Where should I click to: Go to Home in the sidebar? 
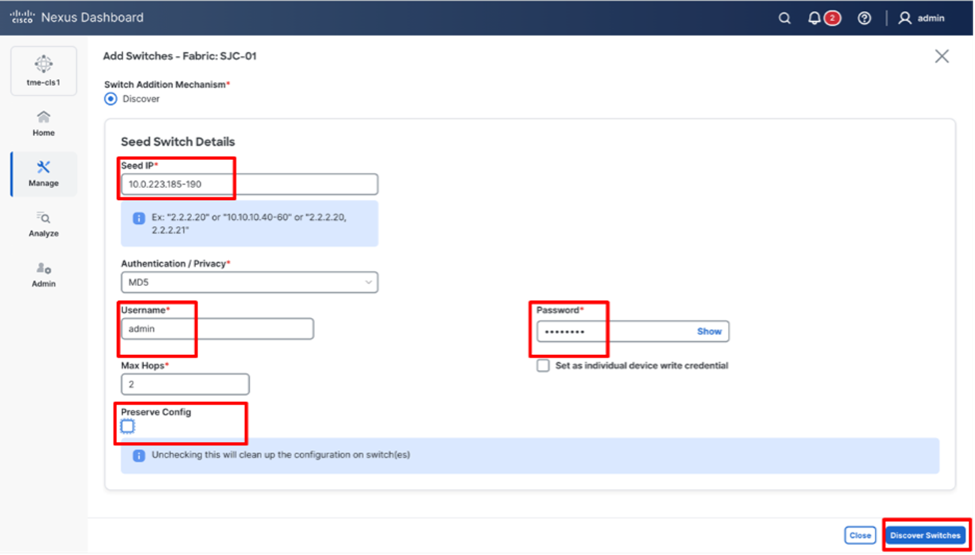pyautogui.click(x=44, y=124)
